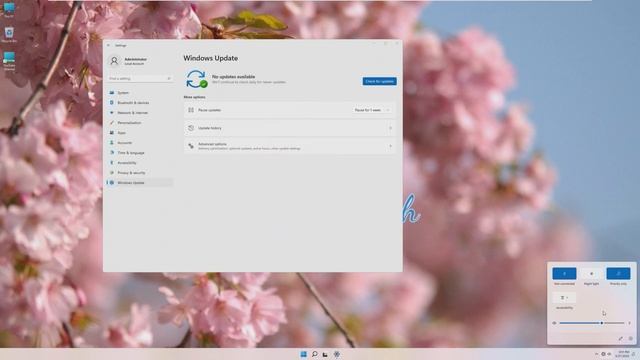Viewport: 640px width, 360px height.
Task: Select This PC desktop icon
Action: [9, 10]
